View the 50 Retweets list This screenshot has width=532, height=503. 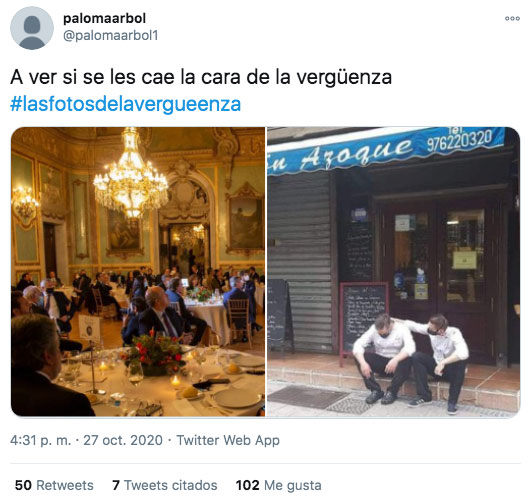54,485
